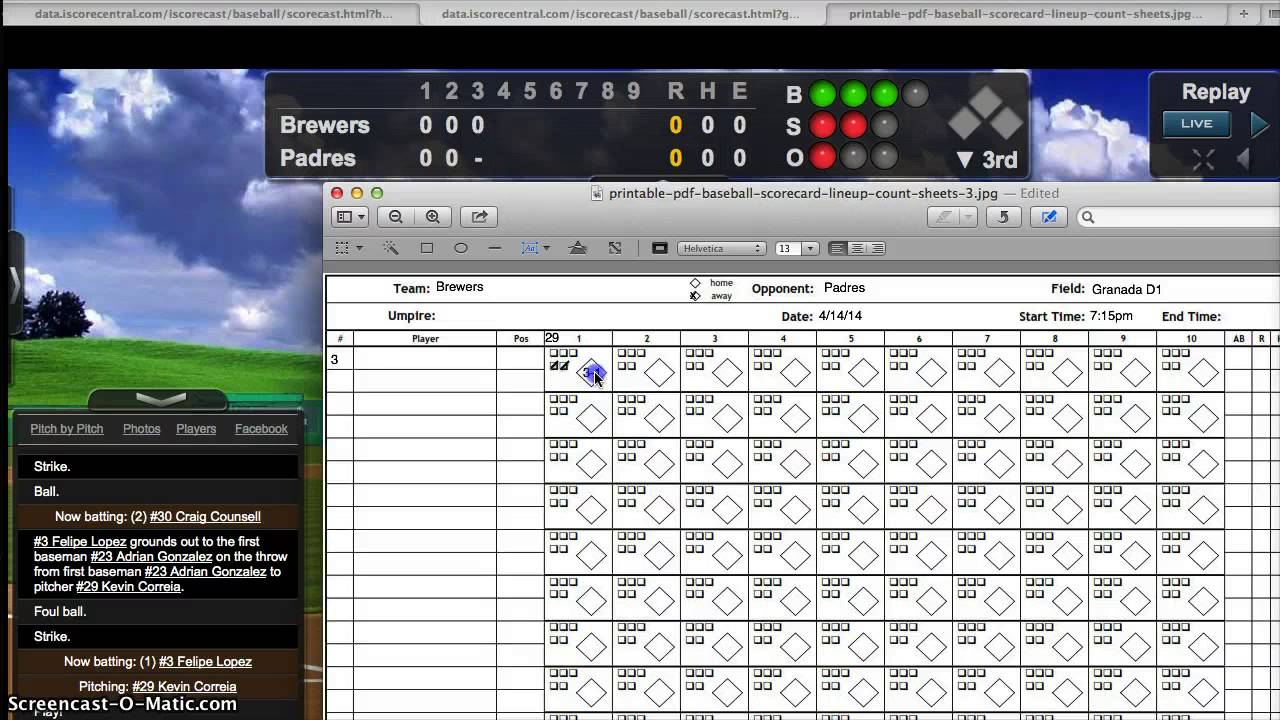The image size is (1280, 720).
Task: Click the away diamond marker
Action: [x=695, y=296]
